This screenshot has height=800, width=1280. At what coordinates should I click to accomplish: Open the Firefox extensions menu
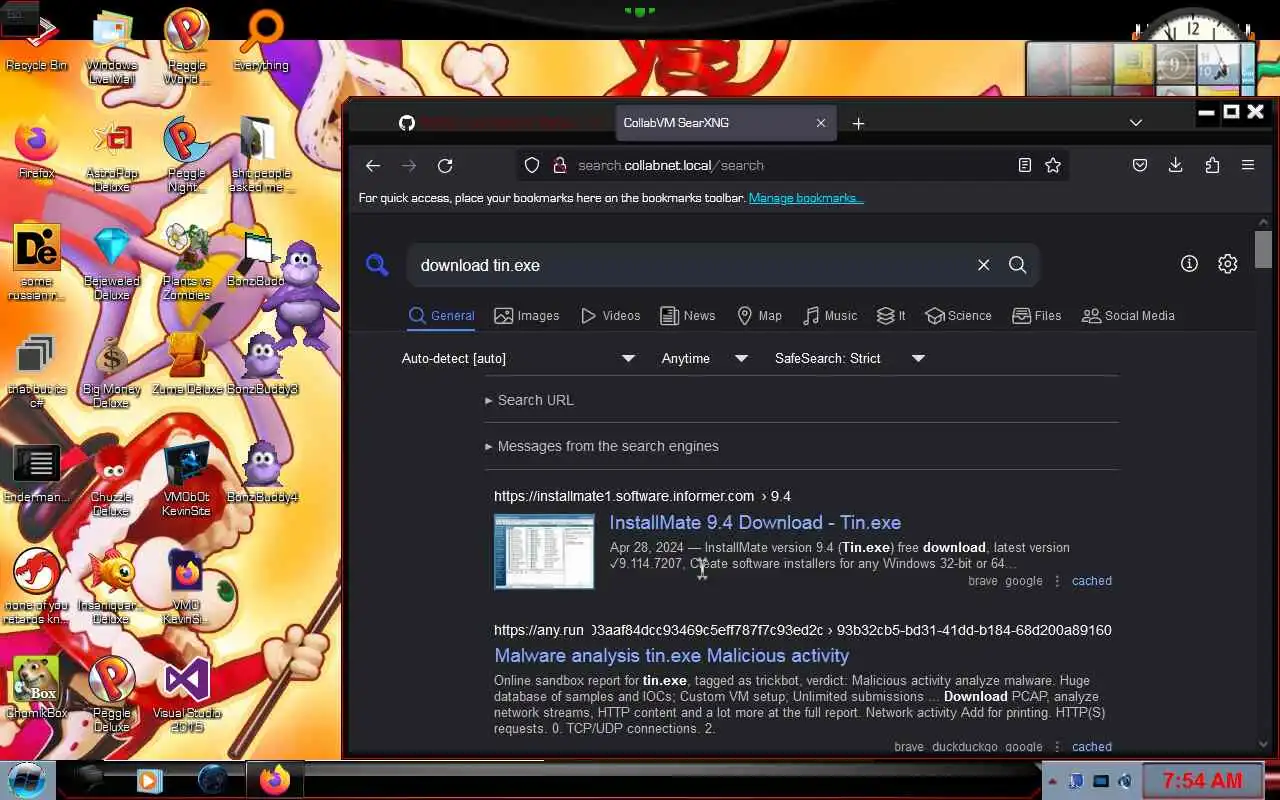[x=1212, y=166]
